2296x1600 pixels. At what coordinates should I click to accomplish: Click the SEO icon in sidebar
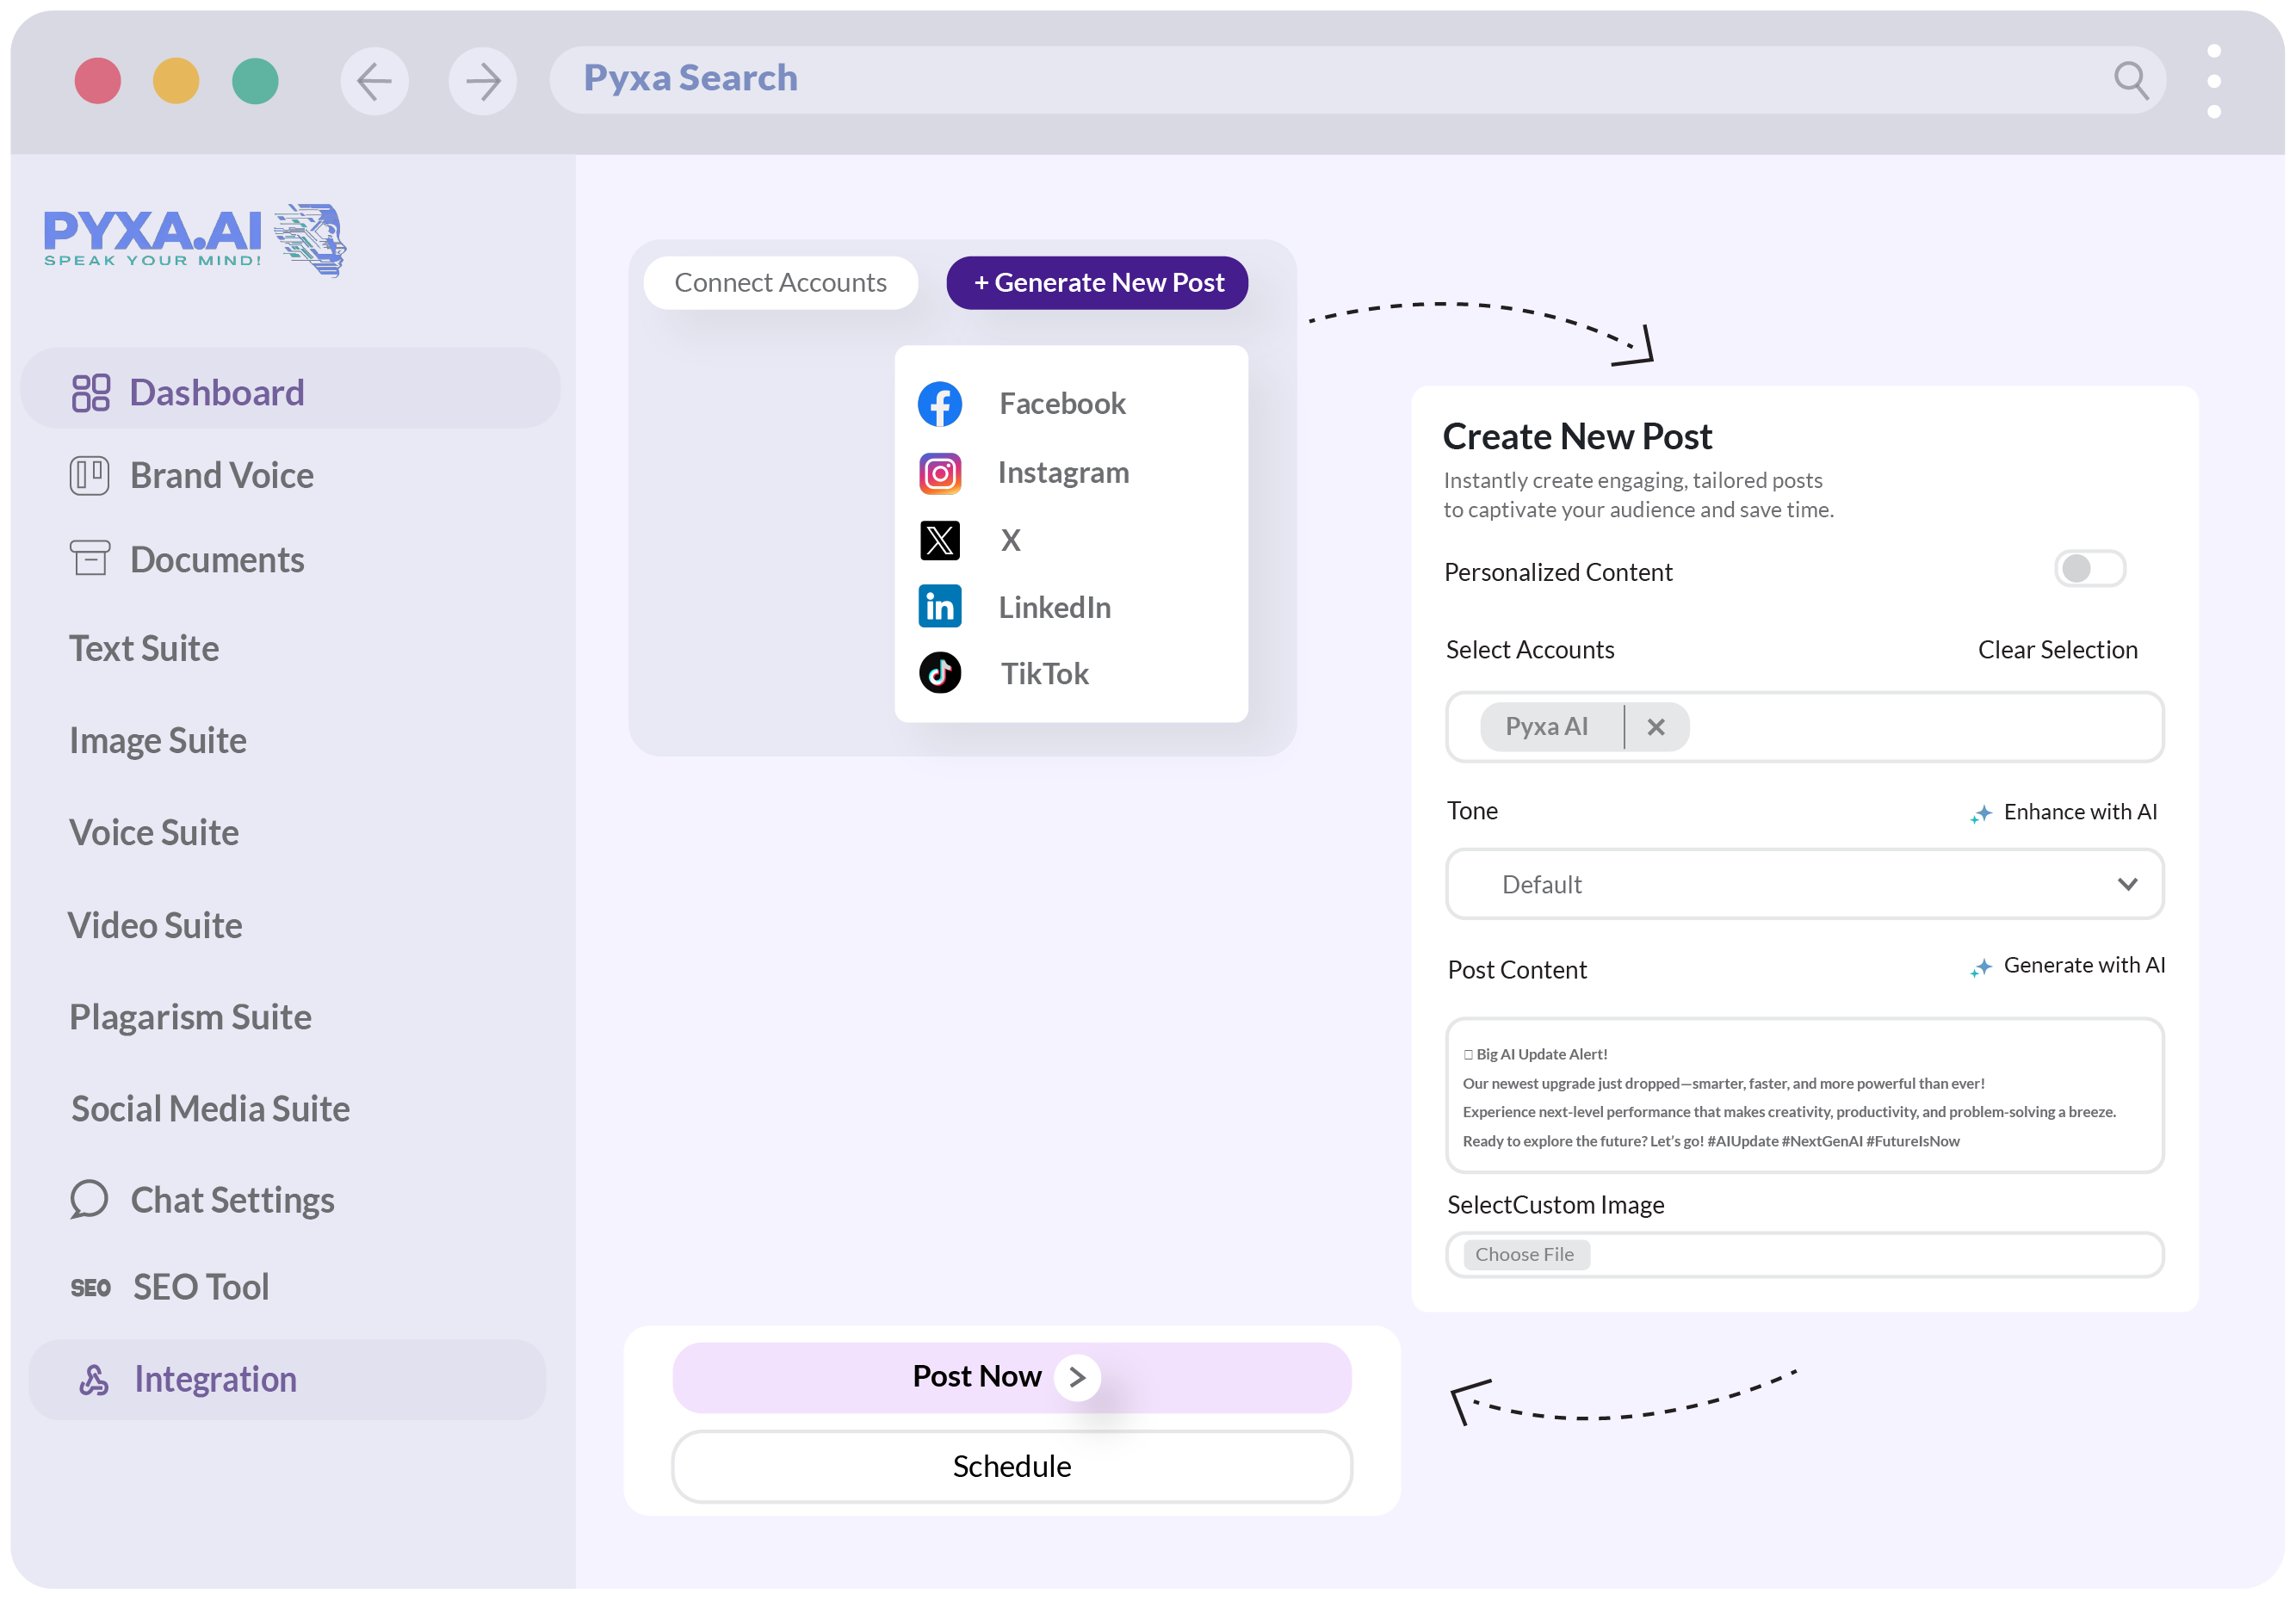pos(90,1288)
